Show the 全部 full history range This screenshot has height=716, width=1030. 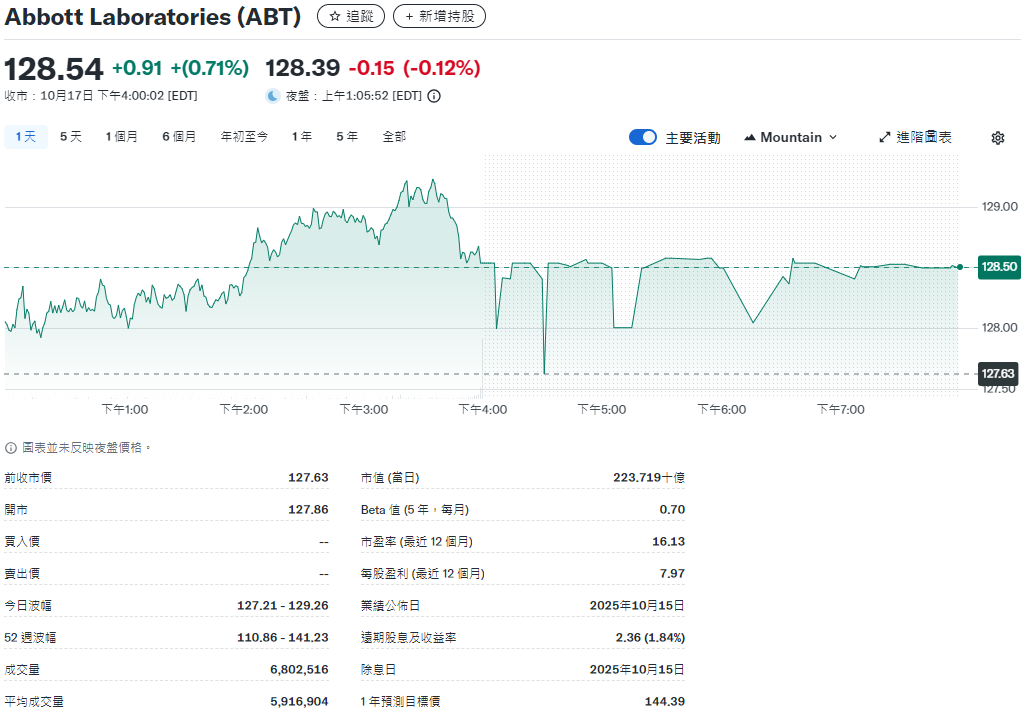click(x=394, y=137)
